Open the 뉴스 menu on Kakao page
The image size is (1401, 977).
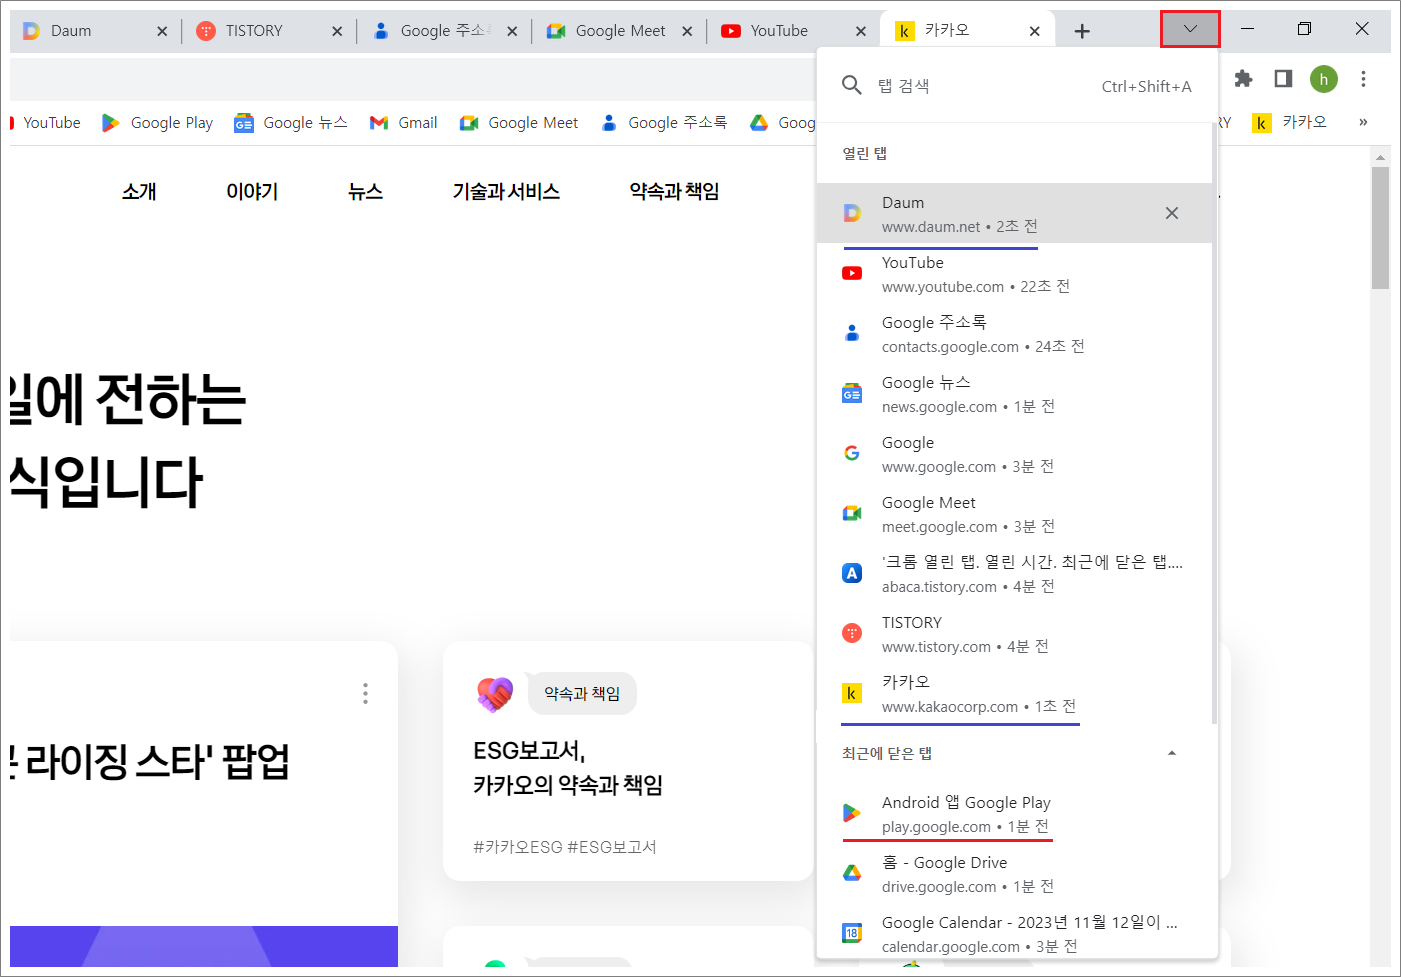coord(365,191)
